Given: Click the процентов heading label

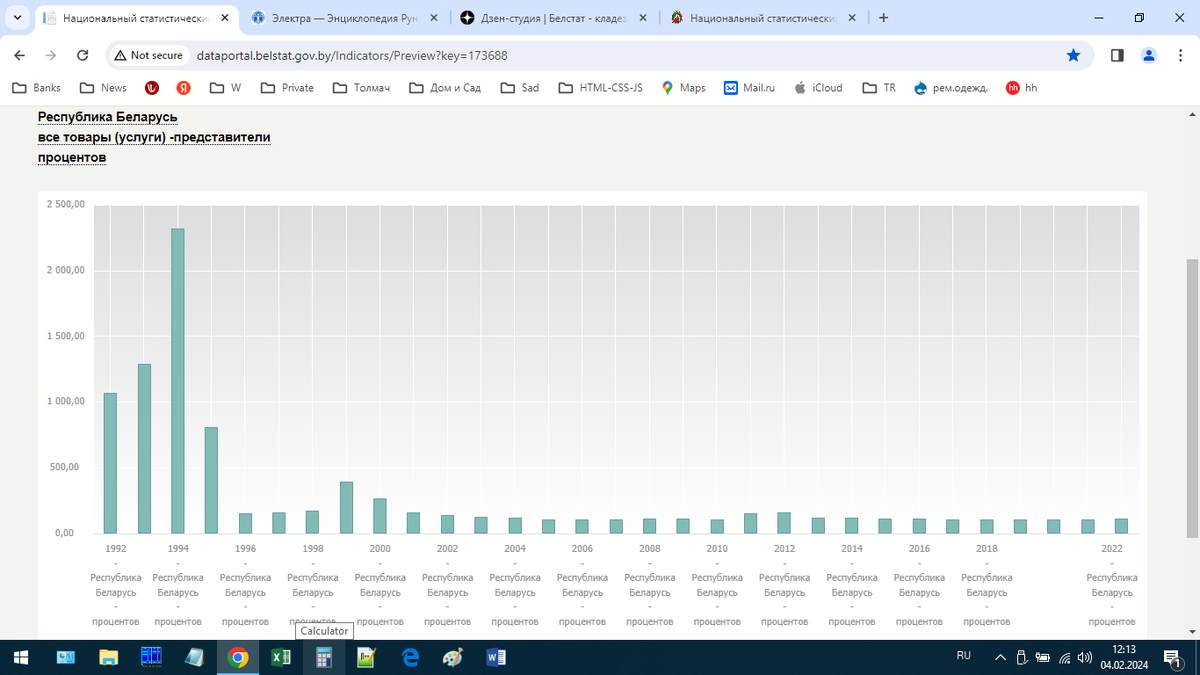Looking at the screenshot, I should click(72, 157).
